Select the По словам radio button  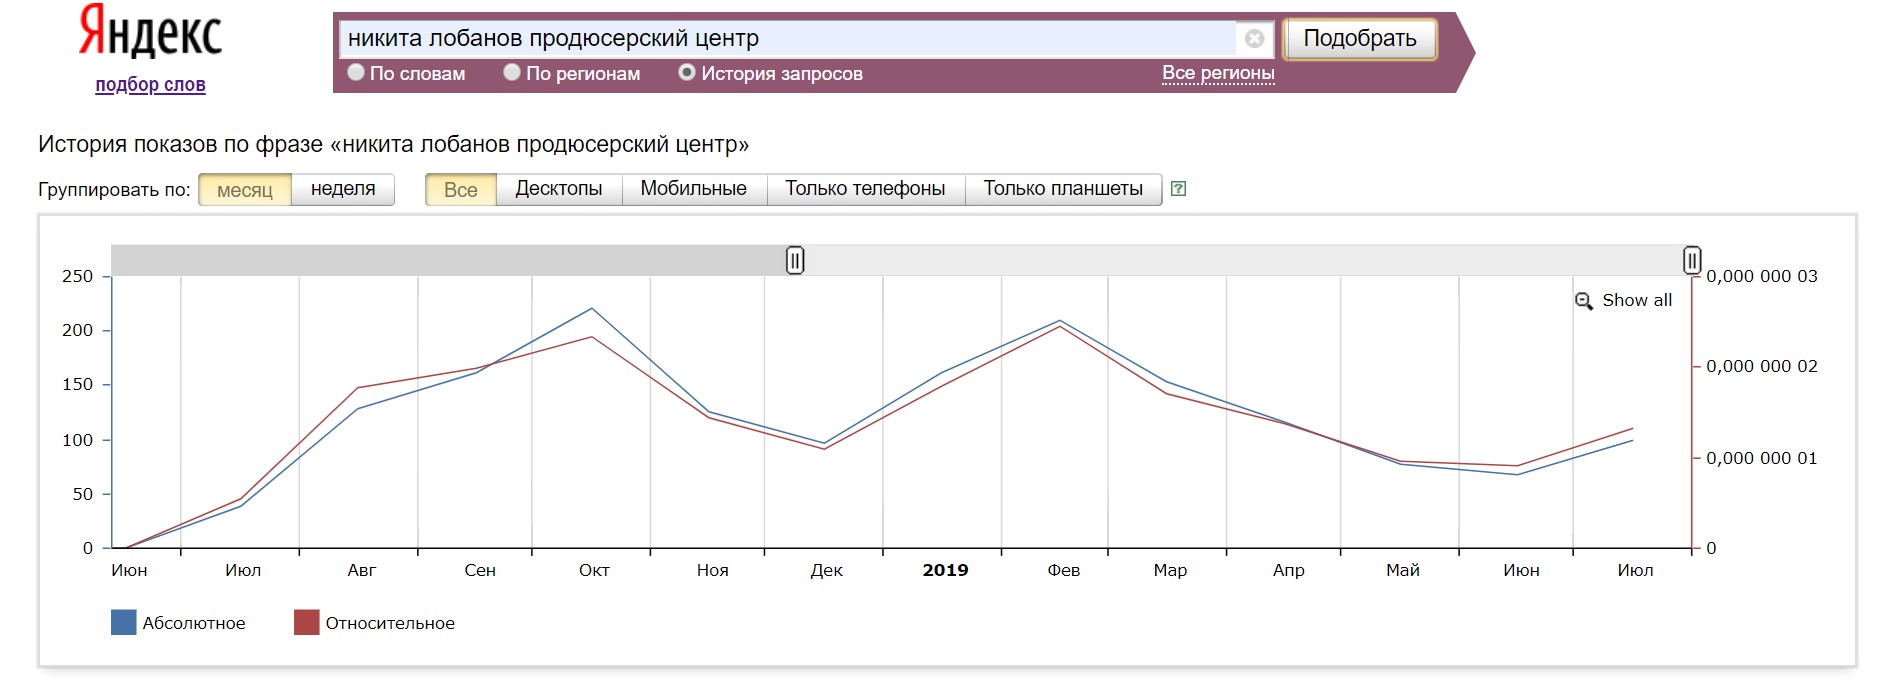pos(356,73)
